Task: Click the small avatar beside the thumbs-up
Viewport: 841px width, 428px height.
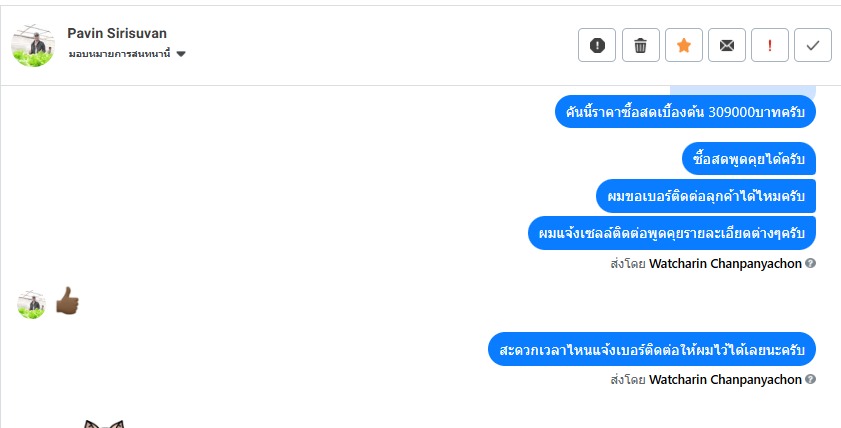Action: coord(31,304)
